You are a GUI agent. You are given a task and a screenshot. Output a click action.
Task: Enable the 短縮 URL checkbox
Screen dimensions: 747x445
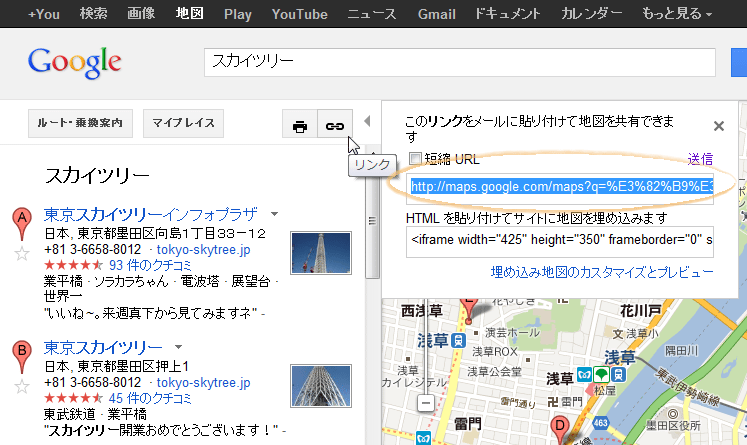[415, 158]
